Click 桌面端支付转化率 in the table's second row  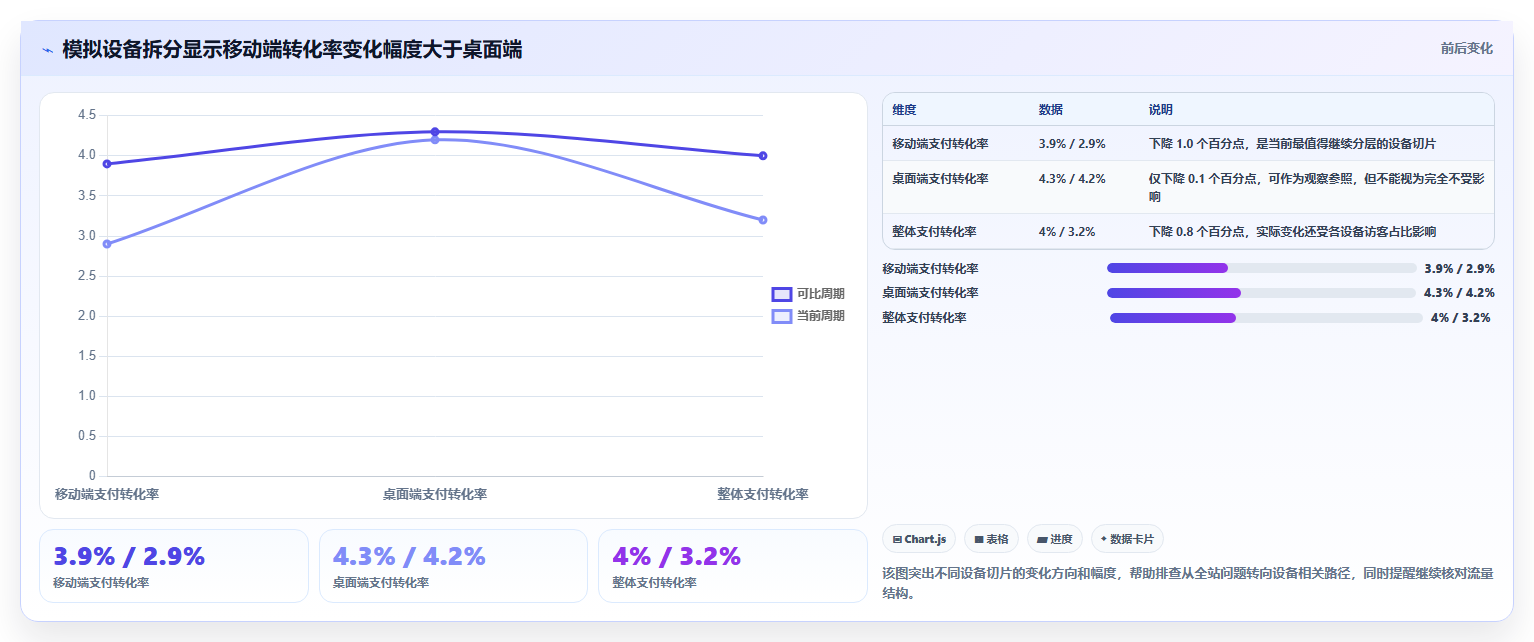[x=941, y=179]
